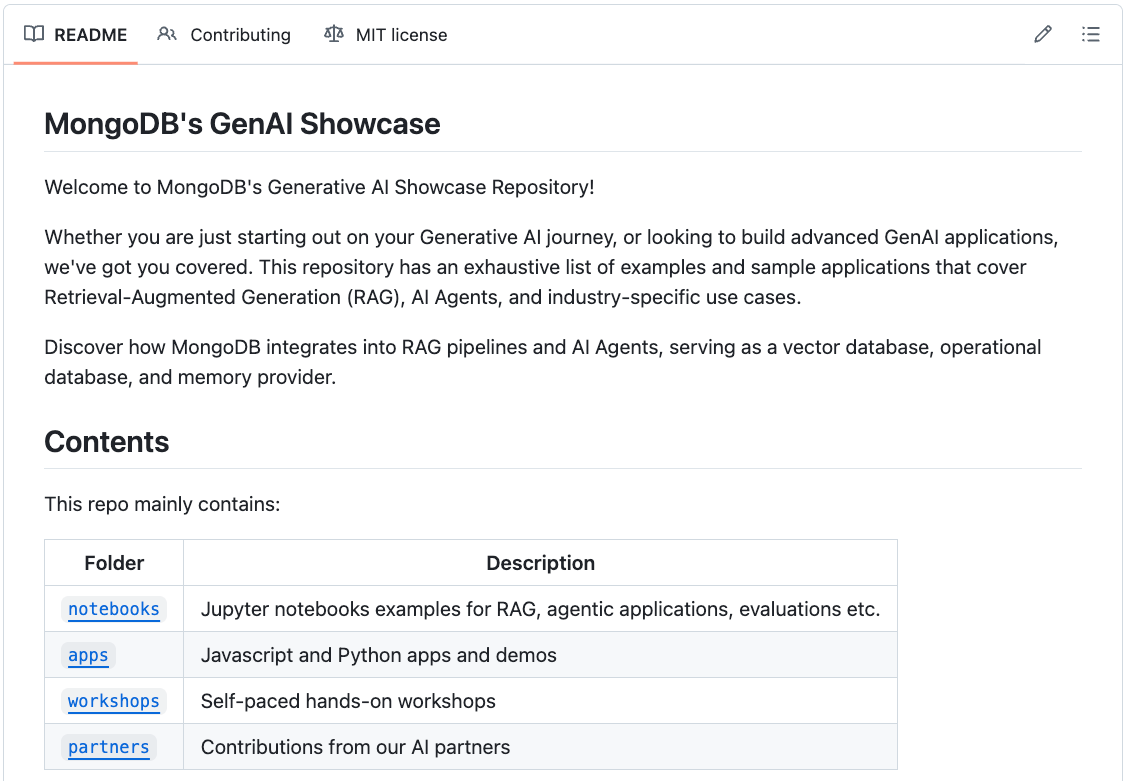Image resolution: width=1126 pixels, height=781 pixels.
Task: Open the notebooks folder link
Action: [x=113, y=609]
